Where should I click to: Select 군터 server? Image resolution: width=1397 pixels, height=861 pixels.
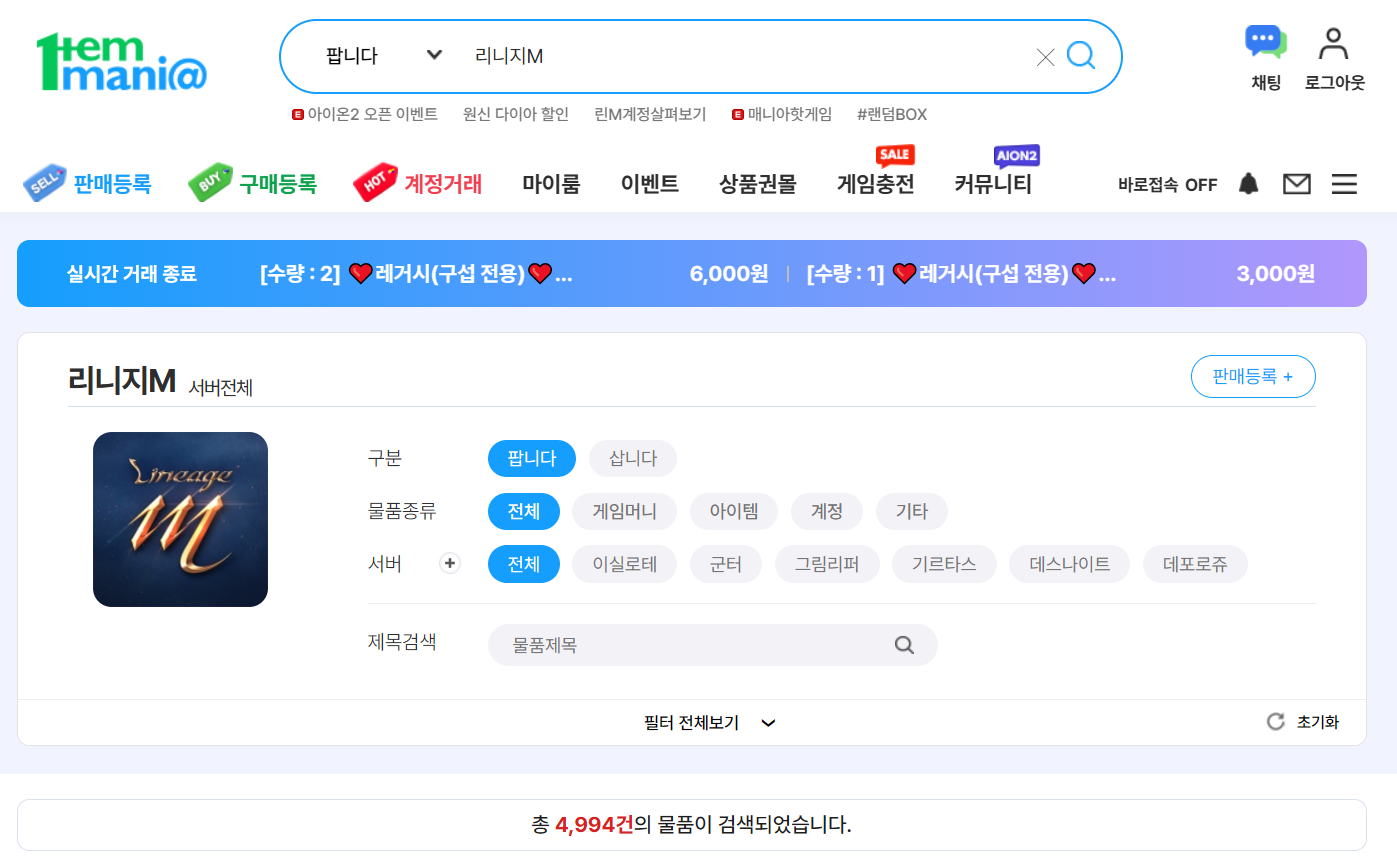click(726, 564)
